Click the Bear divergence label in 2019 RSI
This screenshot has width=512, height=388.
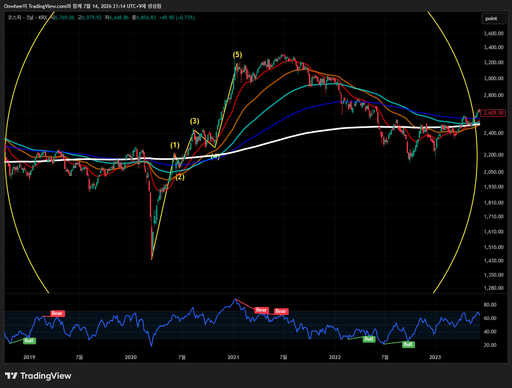click(x=57, y=313)
